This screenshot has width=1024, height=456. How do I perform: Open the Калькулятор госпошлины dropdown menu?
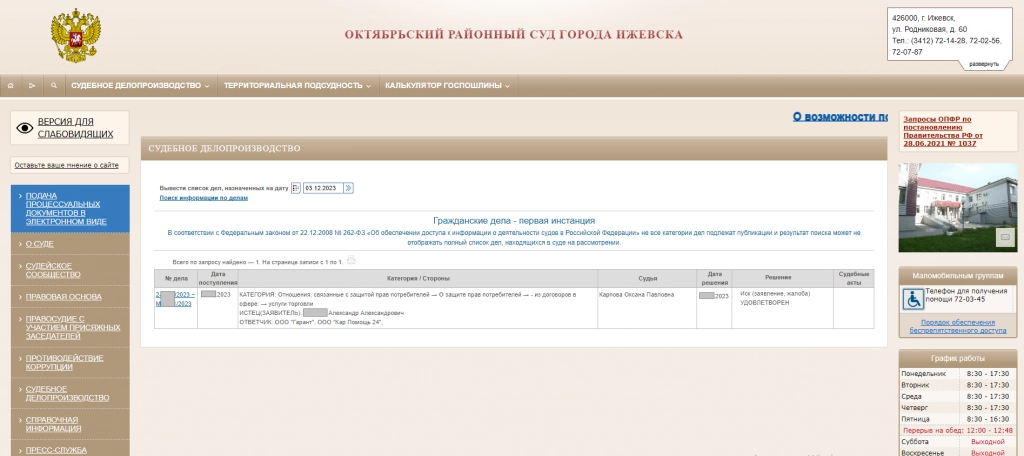[447, 86]
